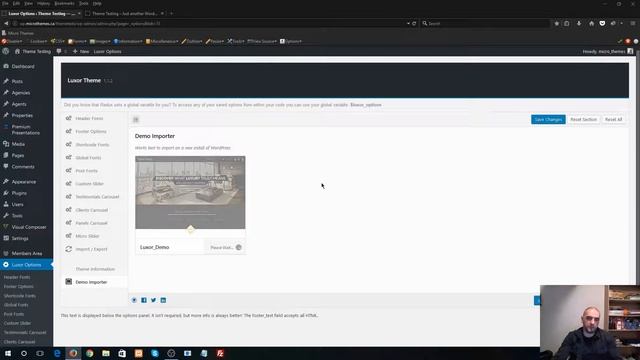Open Theme Information panel tab
640x360 pixels.
click(x=95, y=269)
